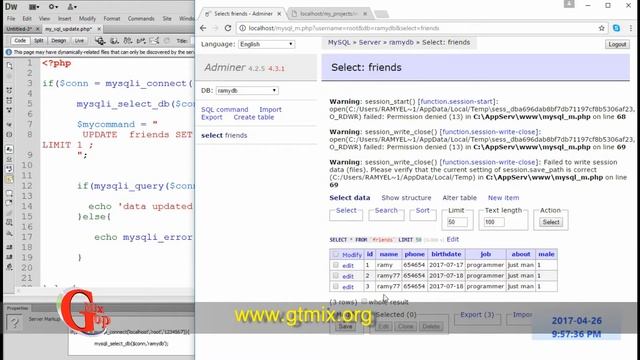The width and height of the screenshot is (640, 360).
Task: Open the DB dropdown showing ramydb
Action: (247, 91)
